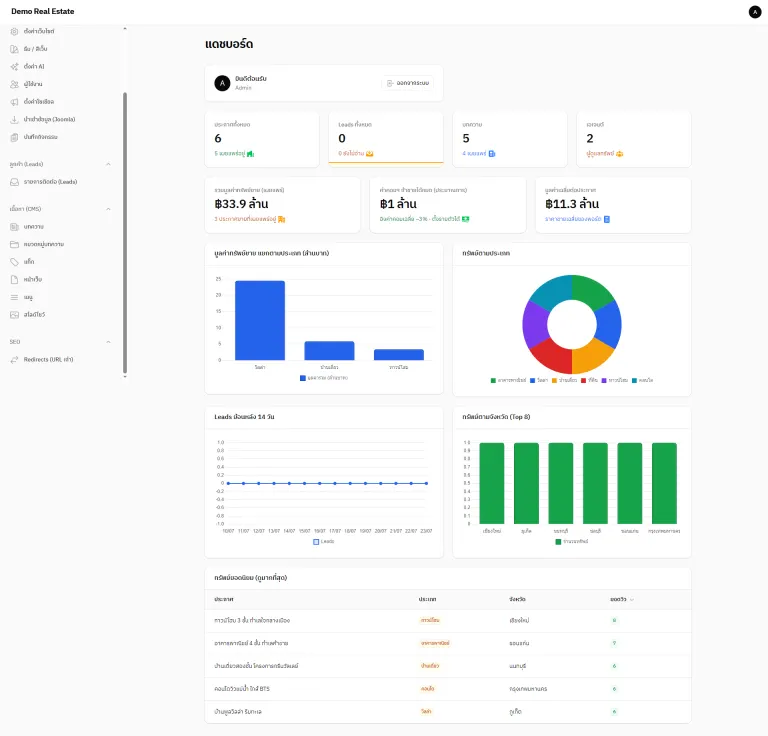Toggle the Leads legend under the line chart
The width and height of the screenshot is (768, 736).
[x=324, y=542]
